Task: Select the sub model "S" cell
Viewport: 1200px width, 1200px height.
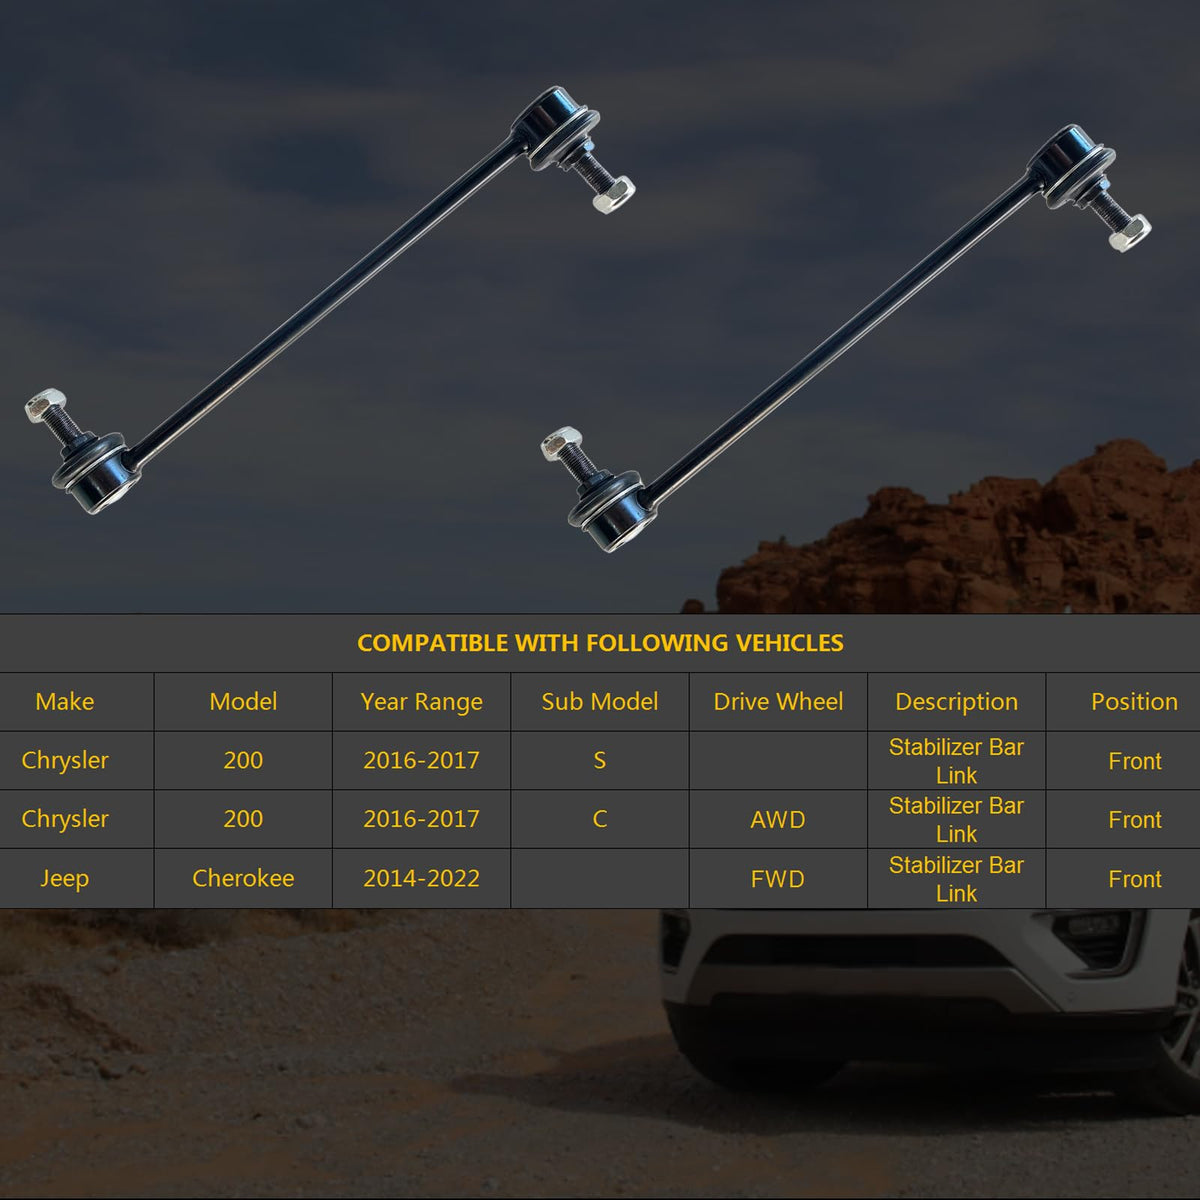Action: 599,761
